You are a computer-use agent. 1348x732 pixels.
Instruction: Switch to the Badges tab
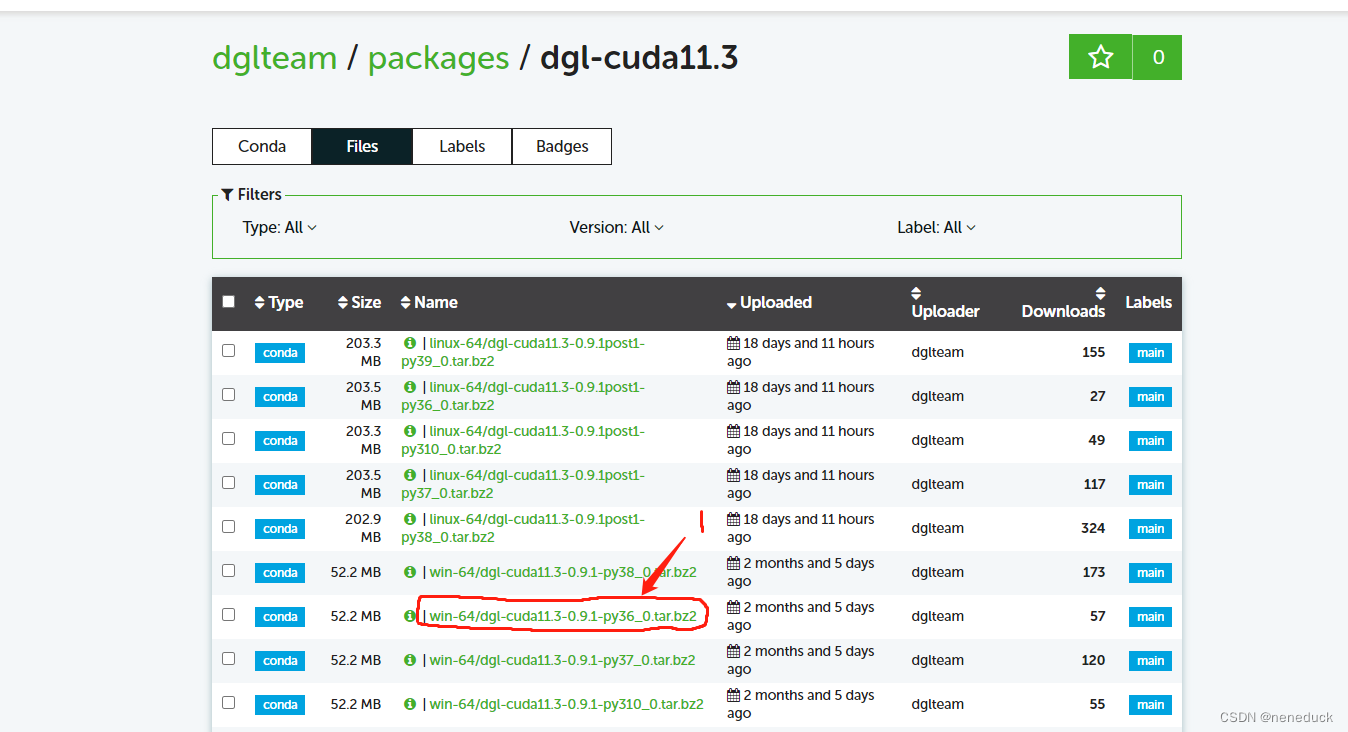point(561,146)
